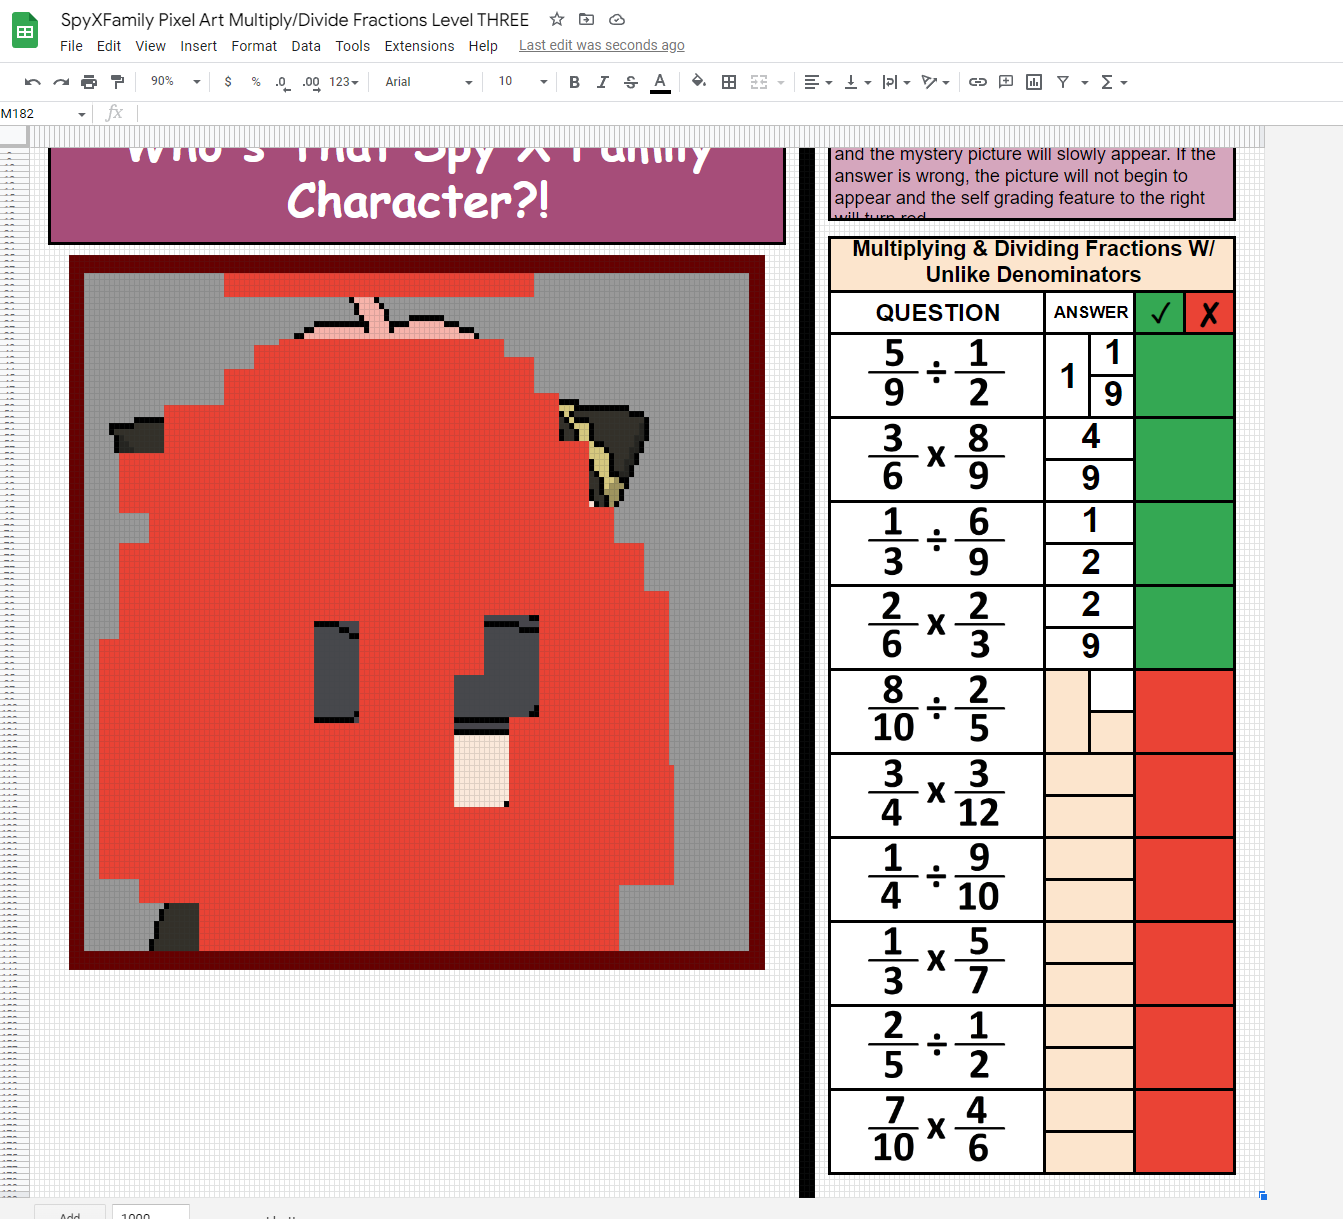The width and height of the screenshot is (1343, 1219).
Task: Click 'Last edit was seconds ago' link
Action: 601,45
